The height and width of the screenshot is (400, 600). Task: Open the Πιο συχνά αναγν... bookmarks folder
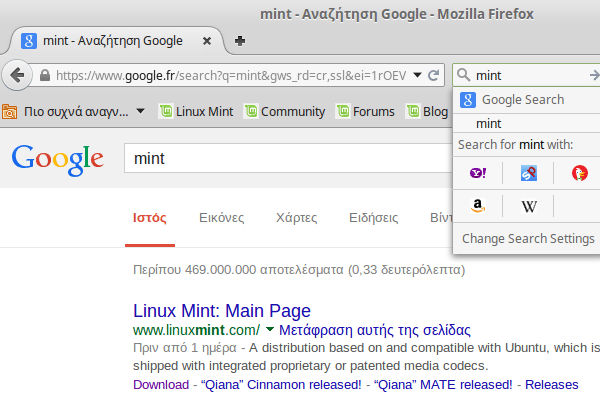point(73,111)
